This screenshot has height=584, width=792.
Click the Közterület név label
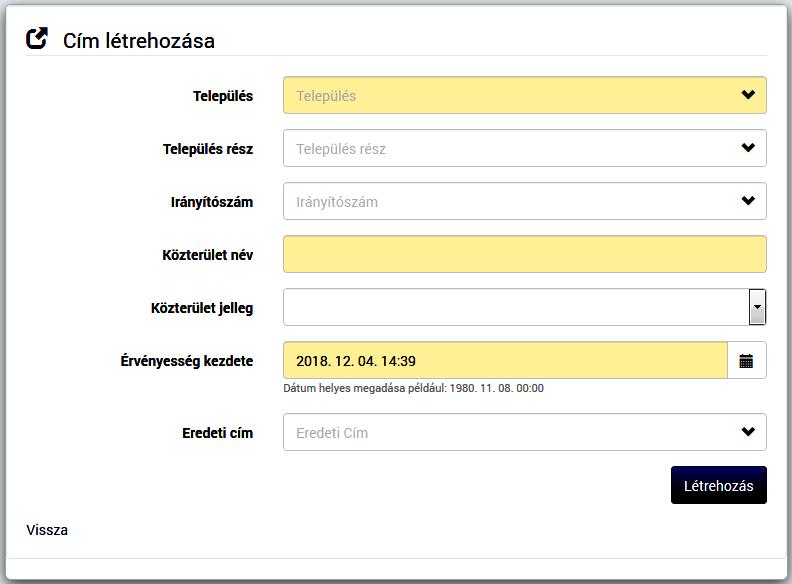point(208,255)
